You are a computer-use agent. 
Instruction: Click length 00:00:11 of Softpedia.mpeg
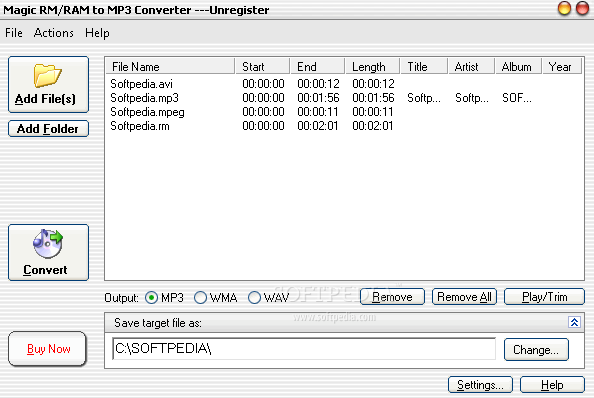point(373,112)
